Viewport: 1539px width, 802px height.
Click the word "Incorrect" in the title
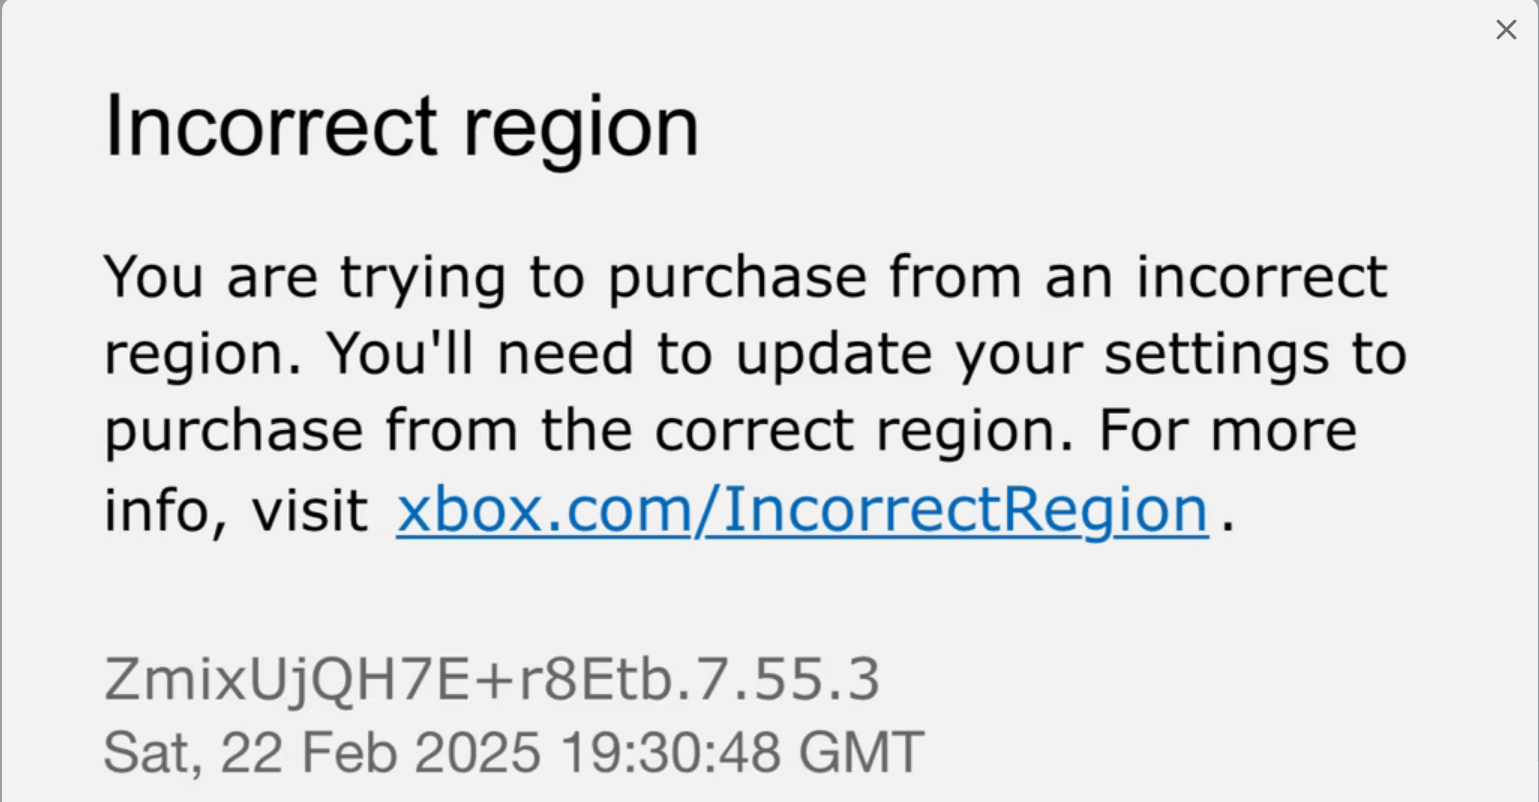[271, 126]
